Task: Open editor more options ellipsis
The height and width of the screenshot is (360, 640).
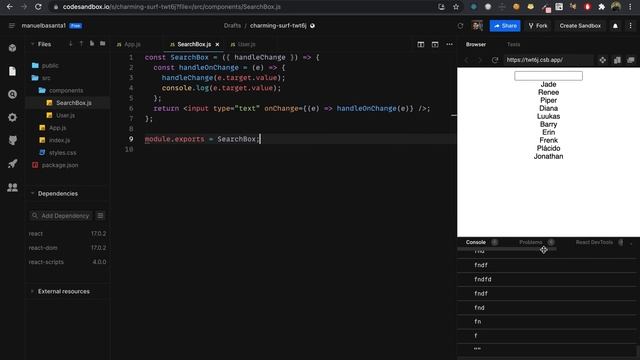Action: tap(449, 44)
